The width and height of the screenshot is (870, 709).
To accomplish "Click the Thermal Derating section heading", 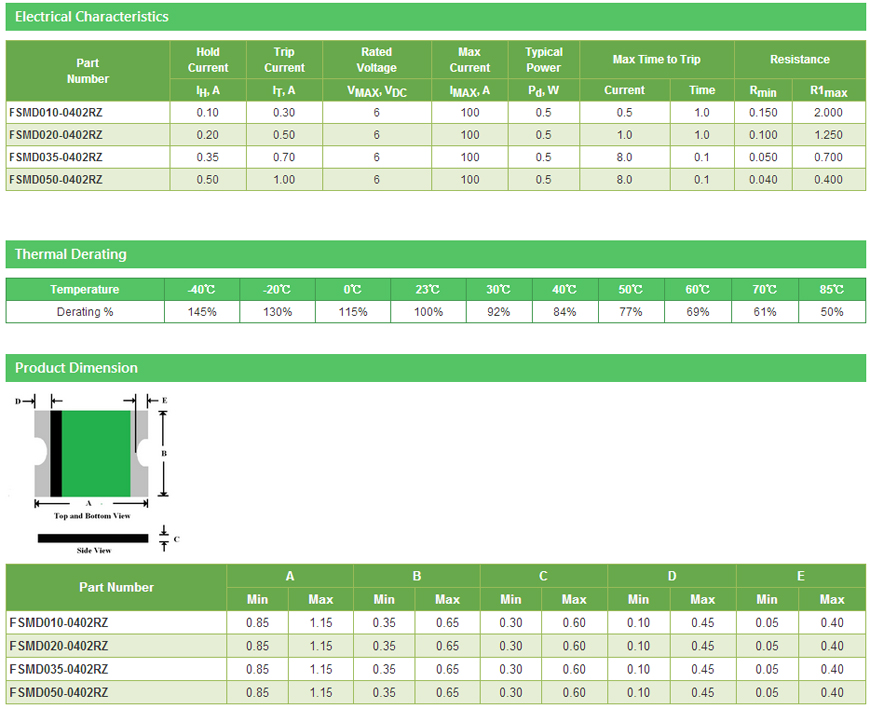I will (x=70, y=254).
